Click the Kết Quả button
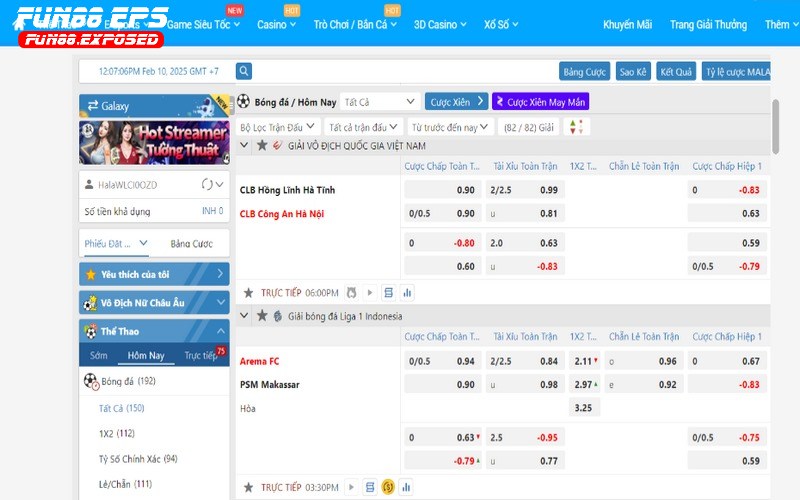This screenshot has width=800, height=500. 676,71
